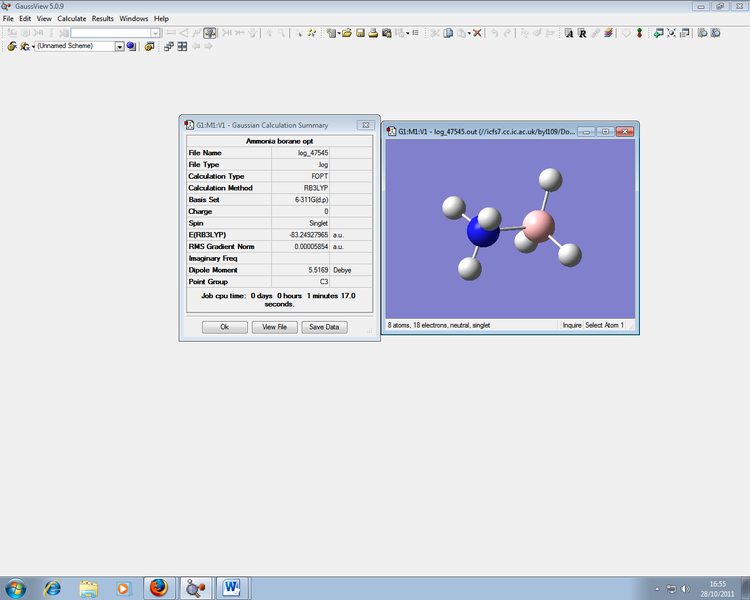The image size is (750, 600).
Task: Click the Basis Set value 6-311G(d,p)
Action: 311,200
